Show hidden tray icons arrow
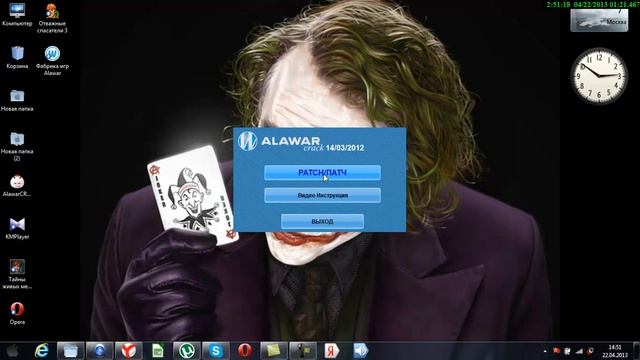The height and width of the screenshot is (360, 640). (545, 351)
